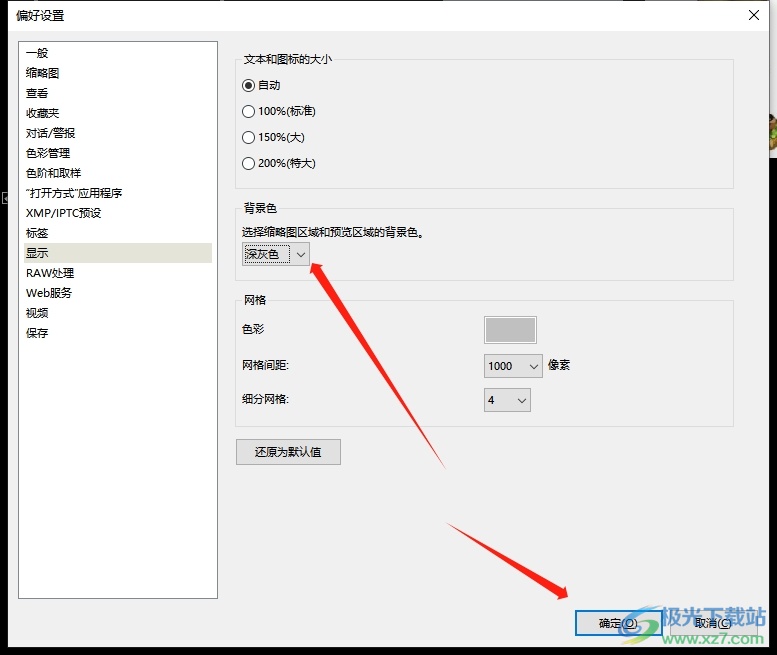Image resolution: width=777 pixels, height=655 pixels.
Task: Go to the 视频 category
Action: point(118,313)
